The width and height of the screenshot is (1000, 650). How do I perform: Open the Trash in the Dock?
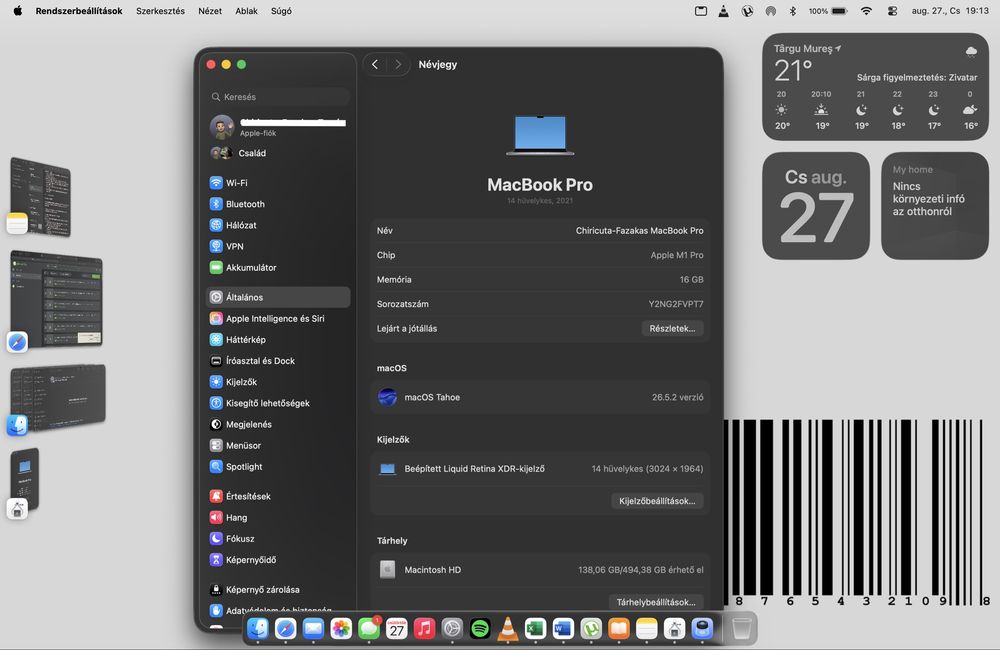tap(741, 630)
